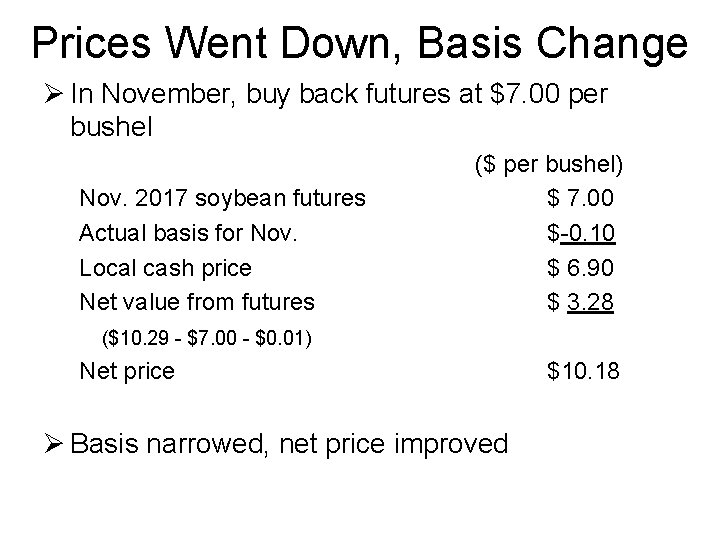Image resolution: width=720 pixels, height=540 pixels.
Task: Click the "$ 6.90" cash price value
Action: coord(581,268)
